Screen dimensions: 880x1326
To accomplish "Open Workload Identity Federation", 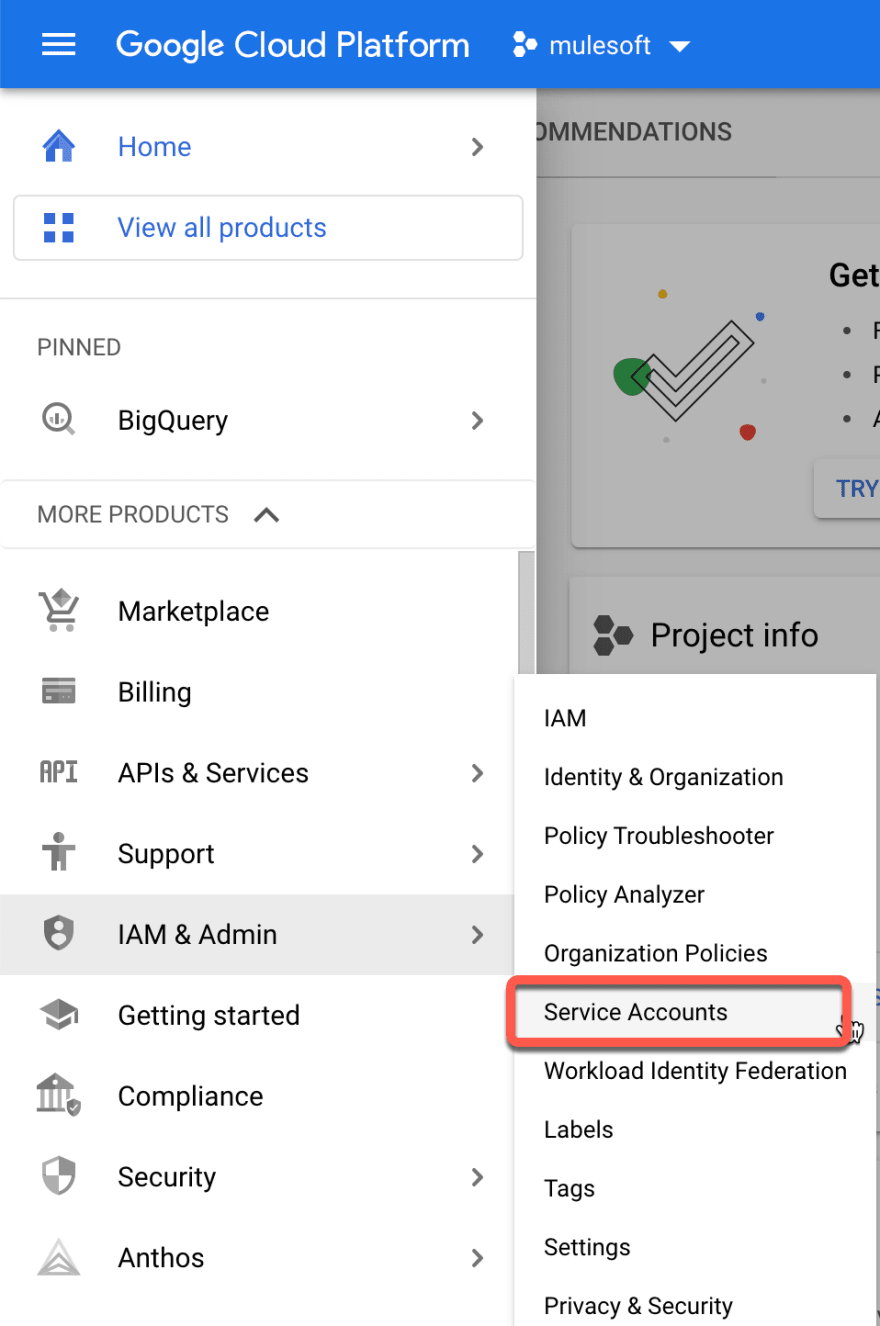I will [695, 1071].
